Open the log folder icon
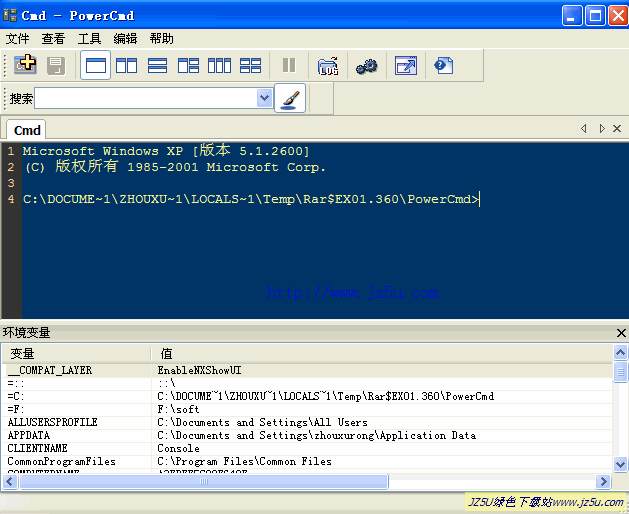Viewport: 629px width, 514px height. 328,66
